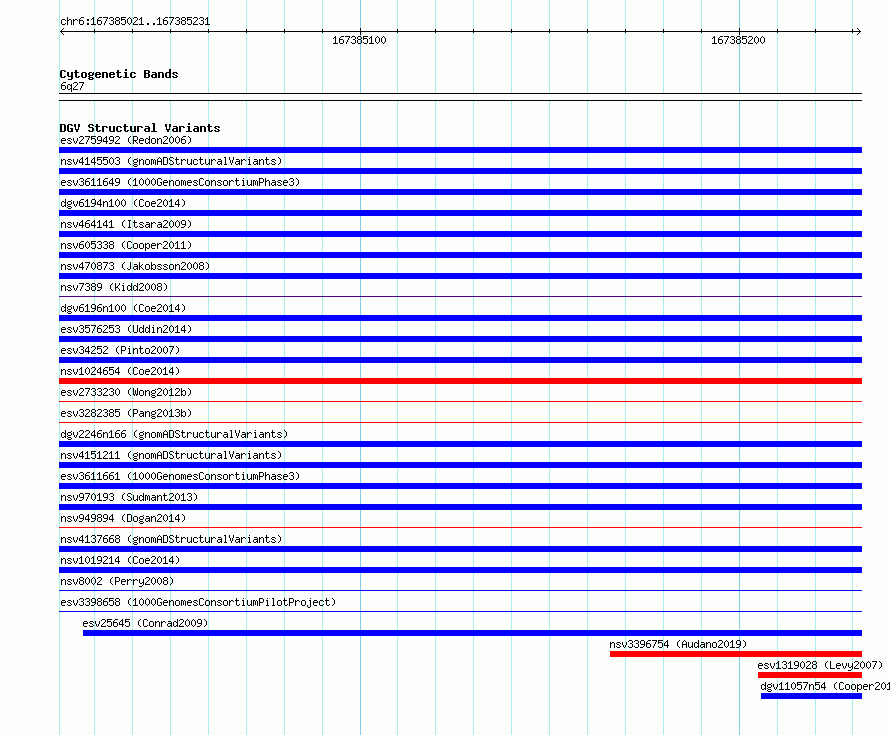Open variant esv1319028 (Levy2007)
Image resolution: width=890 pixels, height=735 pixels.
coord(820,665)
